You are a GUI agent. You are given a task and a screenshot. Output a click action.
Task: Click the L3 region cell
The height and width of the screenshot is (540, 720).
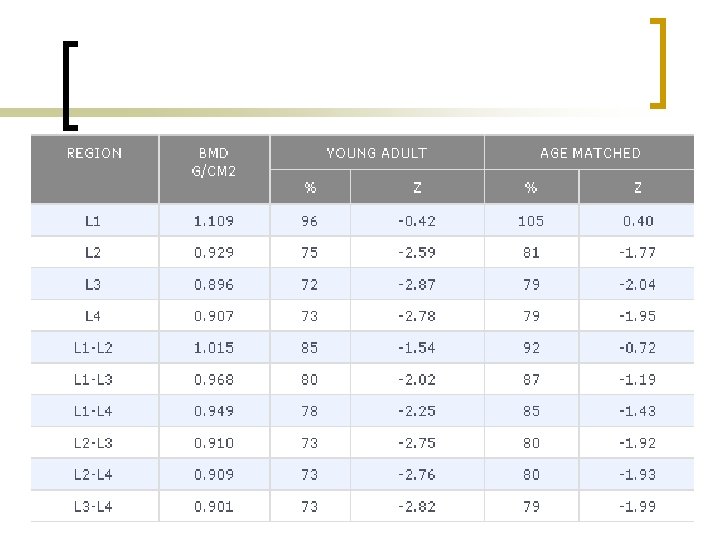[x=93, y=284]
